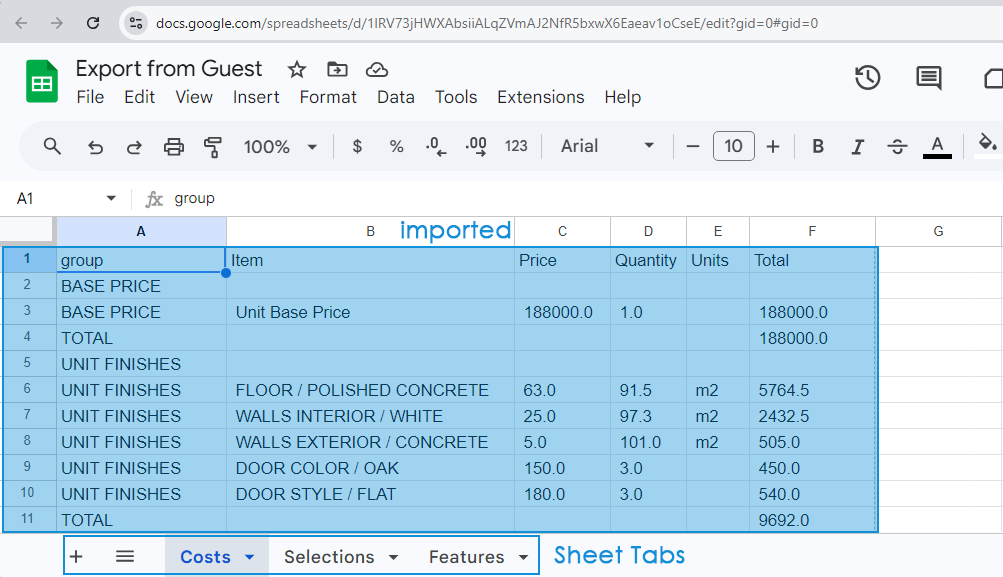Click the font size input field
Viewport: 1003px width, 577px height.
click(733, 147)
